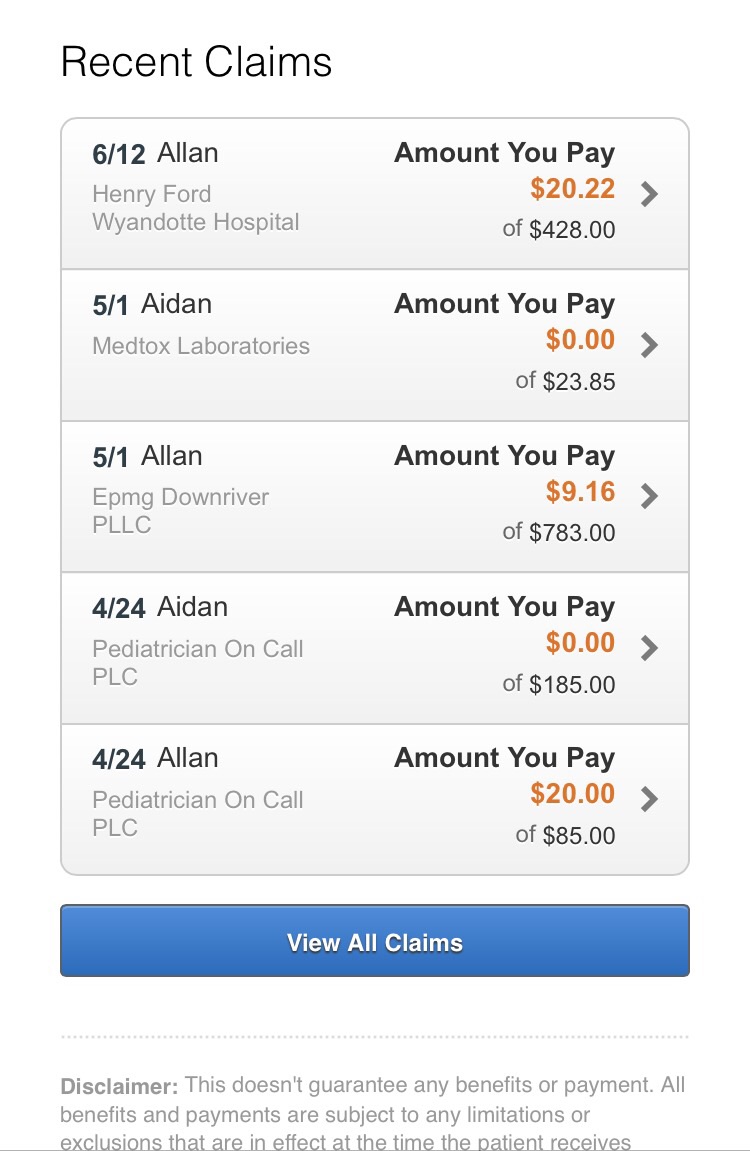The height and width of the screenshot is (1151, 750).
Task: Tap the of $783.00 total amount
Action: [x=558, y=533]
